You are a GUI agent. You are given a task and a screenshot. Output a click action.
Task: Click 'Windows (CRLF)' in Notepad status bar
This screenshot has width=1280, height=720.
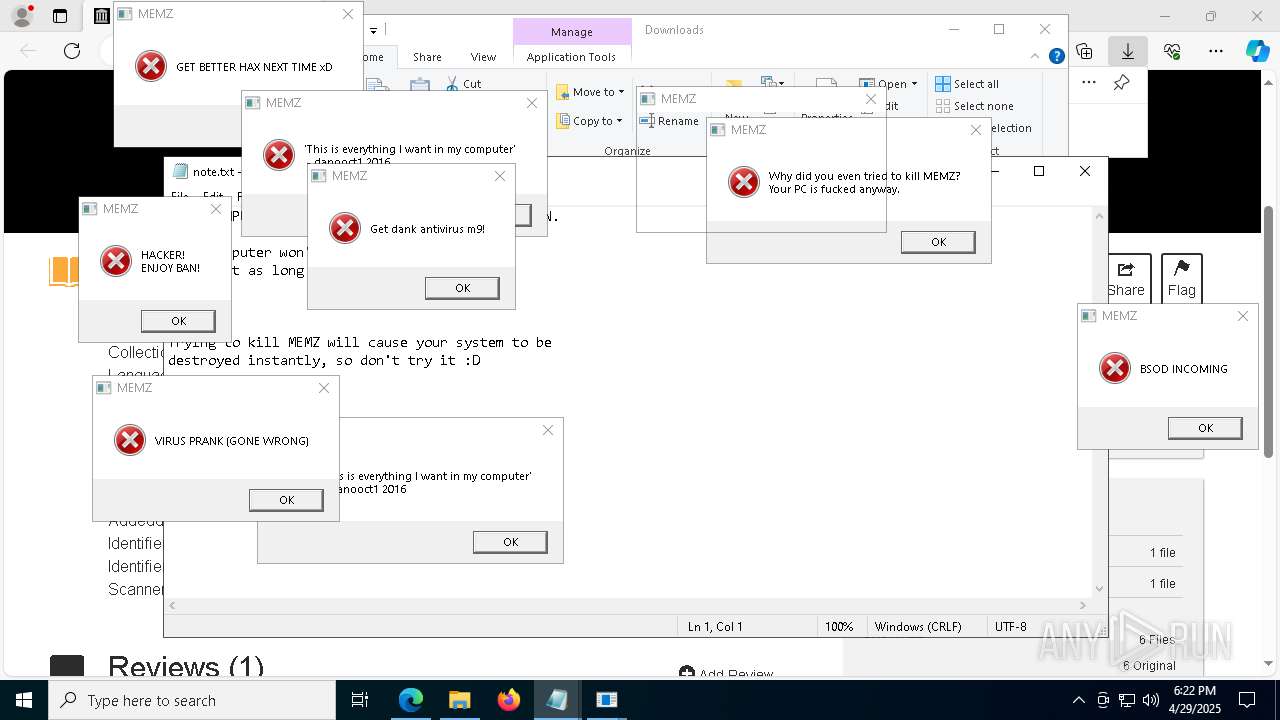pyautogui.click(x=918, y=627)
